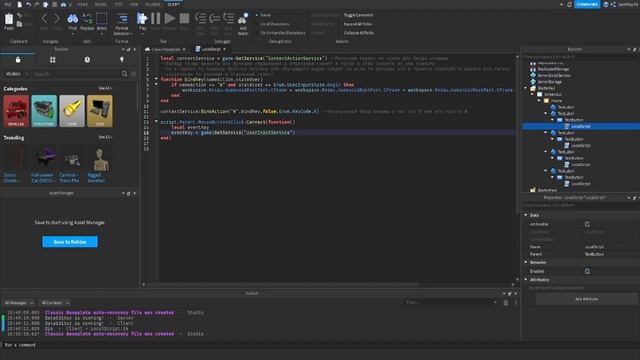
Task: Click the Step Into debugger icon
Action: (x=200, y=18)
